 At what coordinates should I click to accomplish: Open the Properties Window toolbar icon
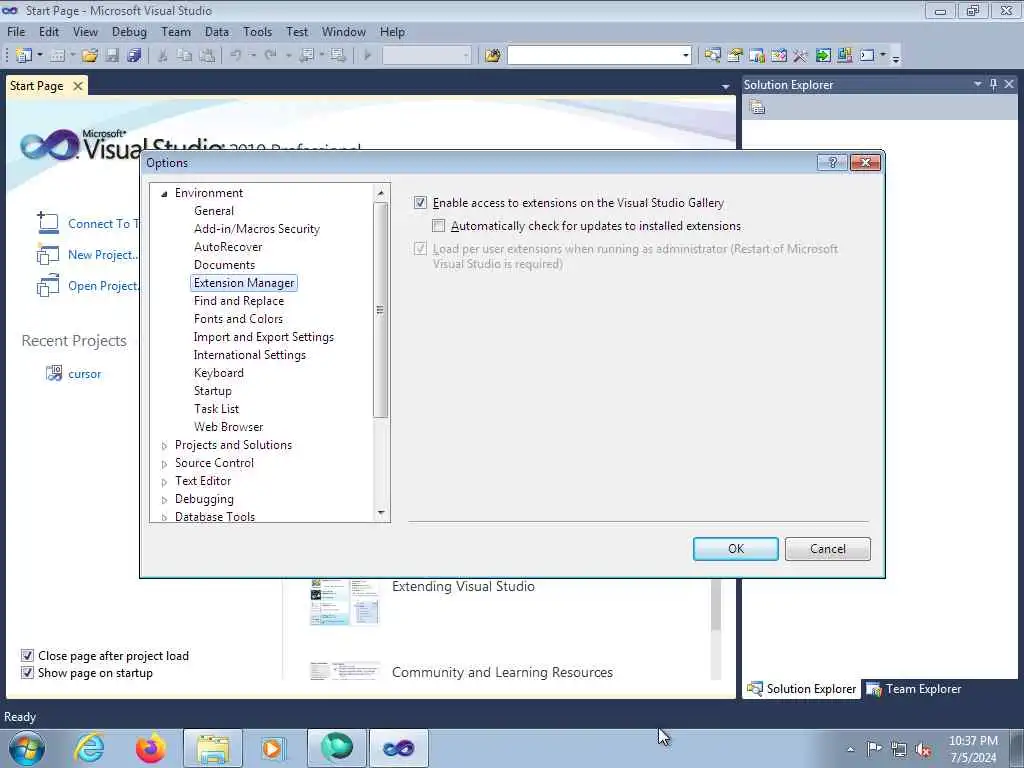(x=735, y=56)
